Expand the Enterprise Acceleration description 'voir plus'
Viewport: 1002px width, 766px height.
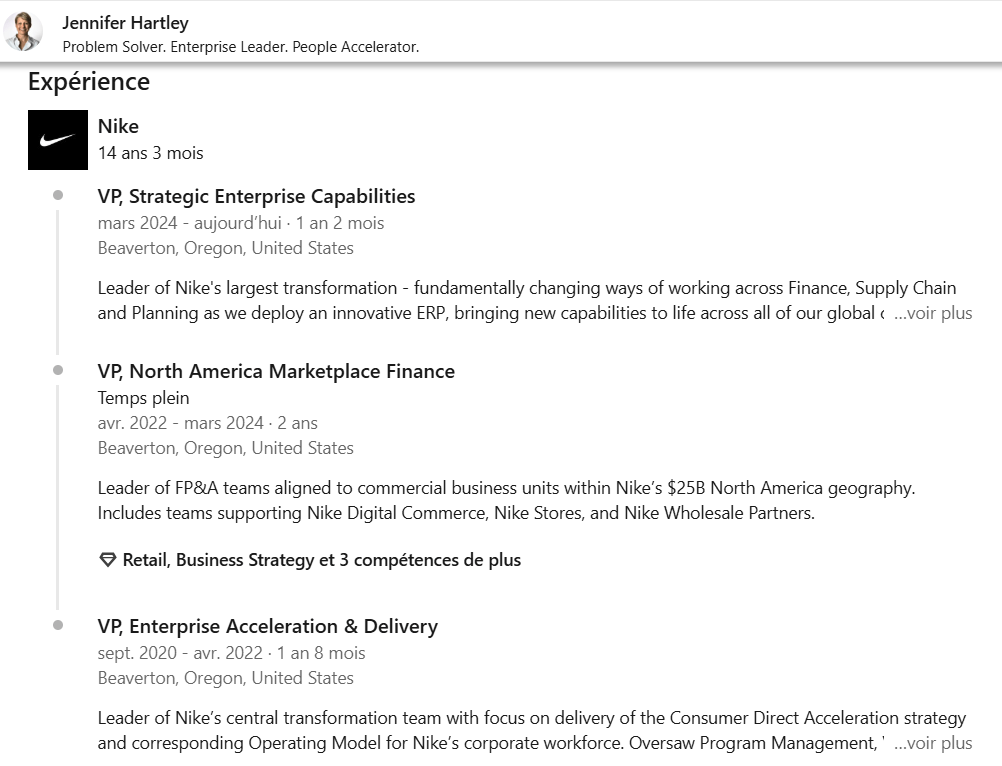pos(933,743)
